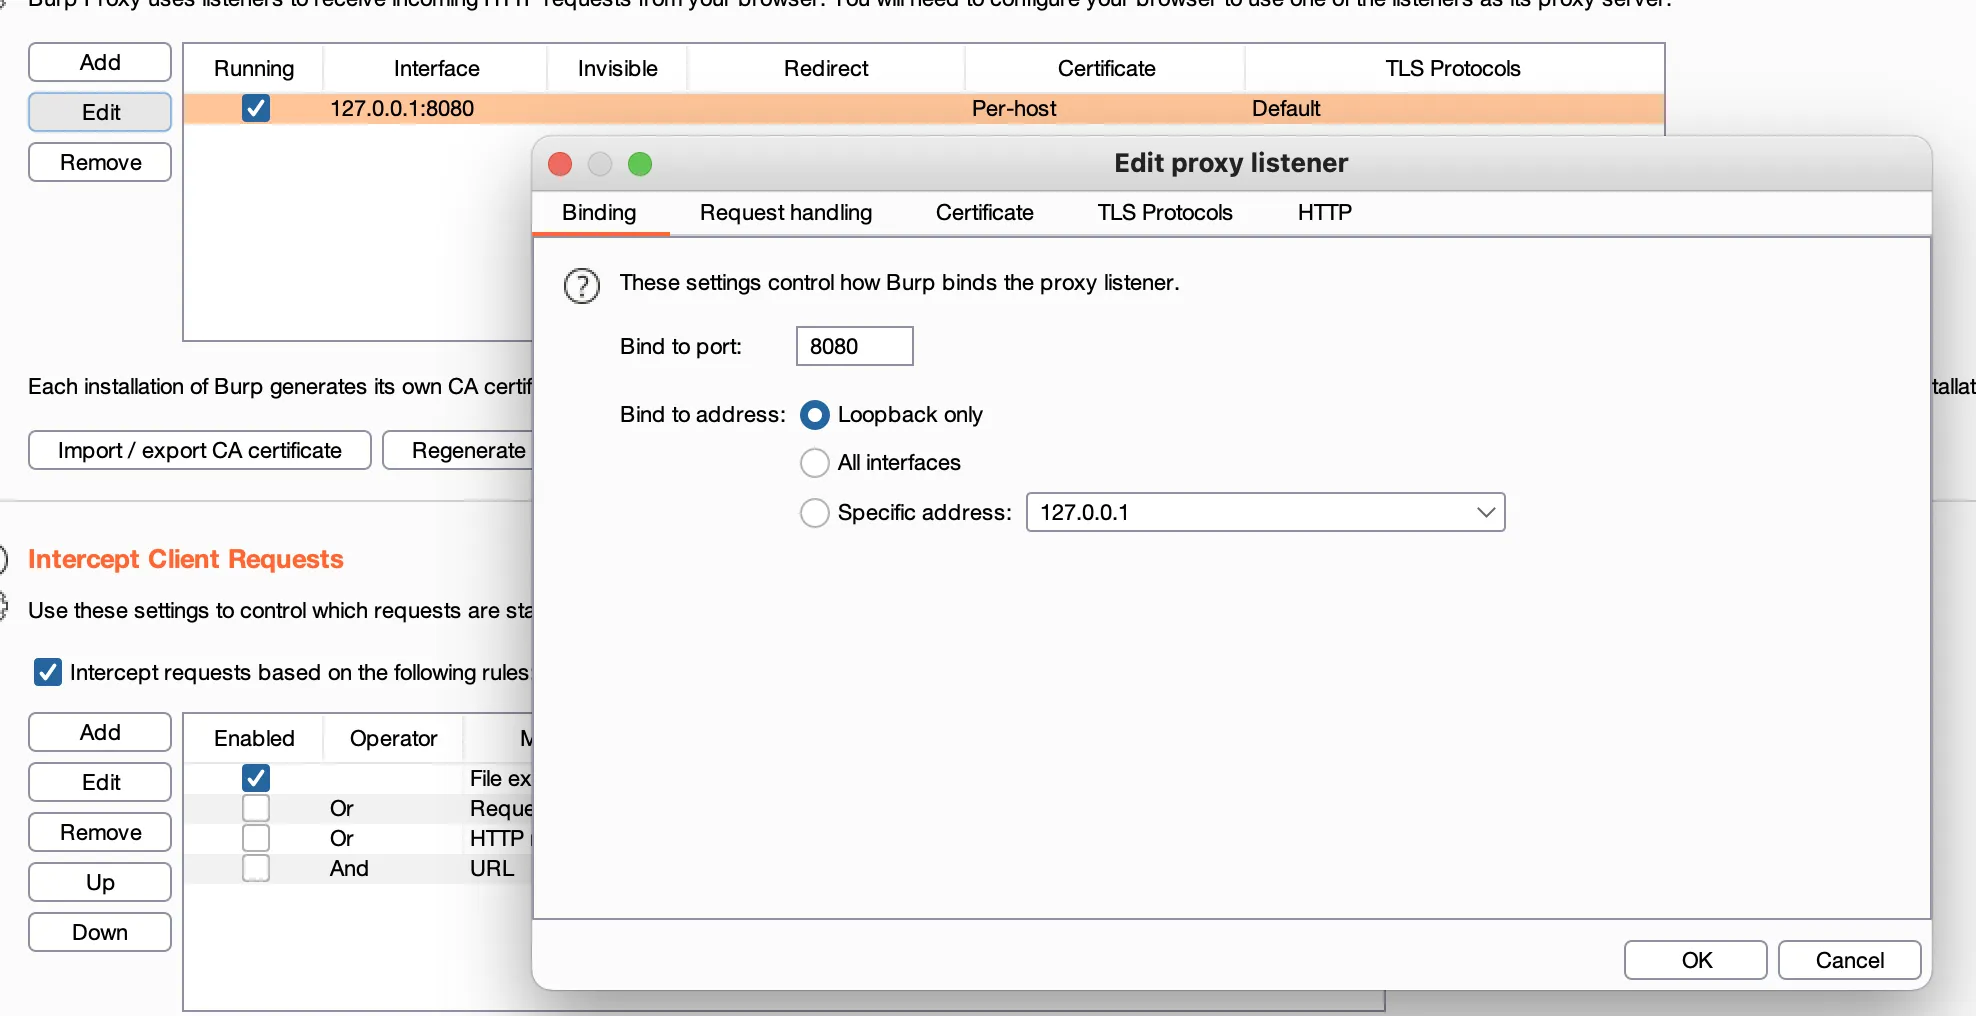Viewport: 1976px width, 1016px height.
Task: Open the HTTP tab in dialog
Action: 1325,213
